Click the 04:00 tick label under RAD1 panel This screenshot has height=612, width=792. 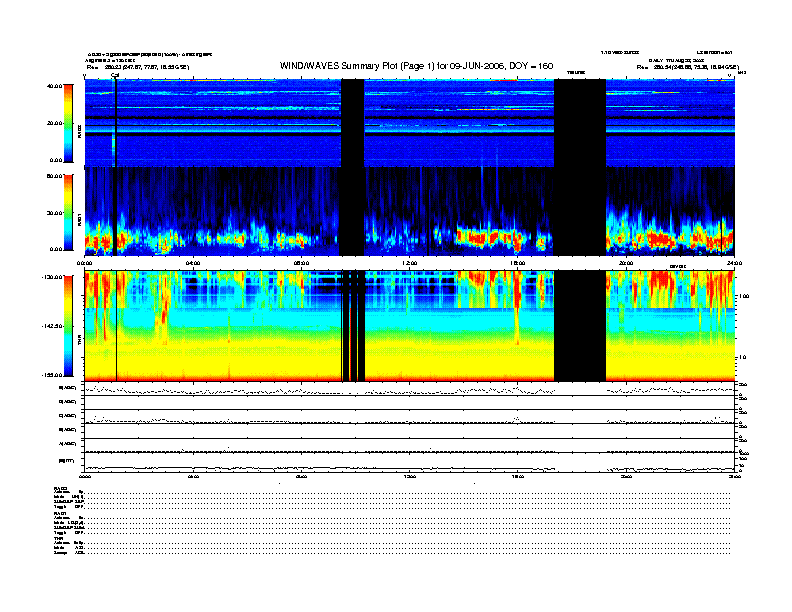193,263
